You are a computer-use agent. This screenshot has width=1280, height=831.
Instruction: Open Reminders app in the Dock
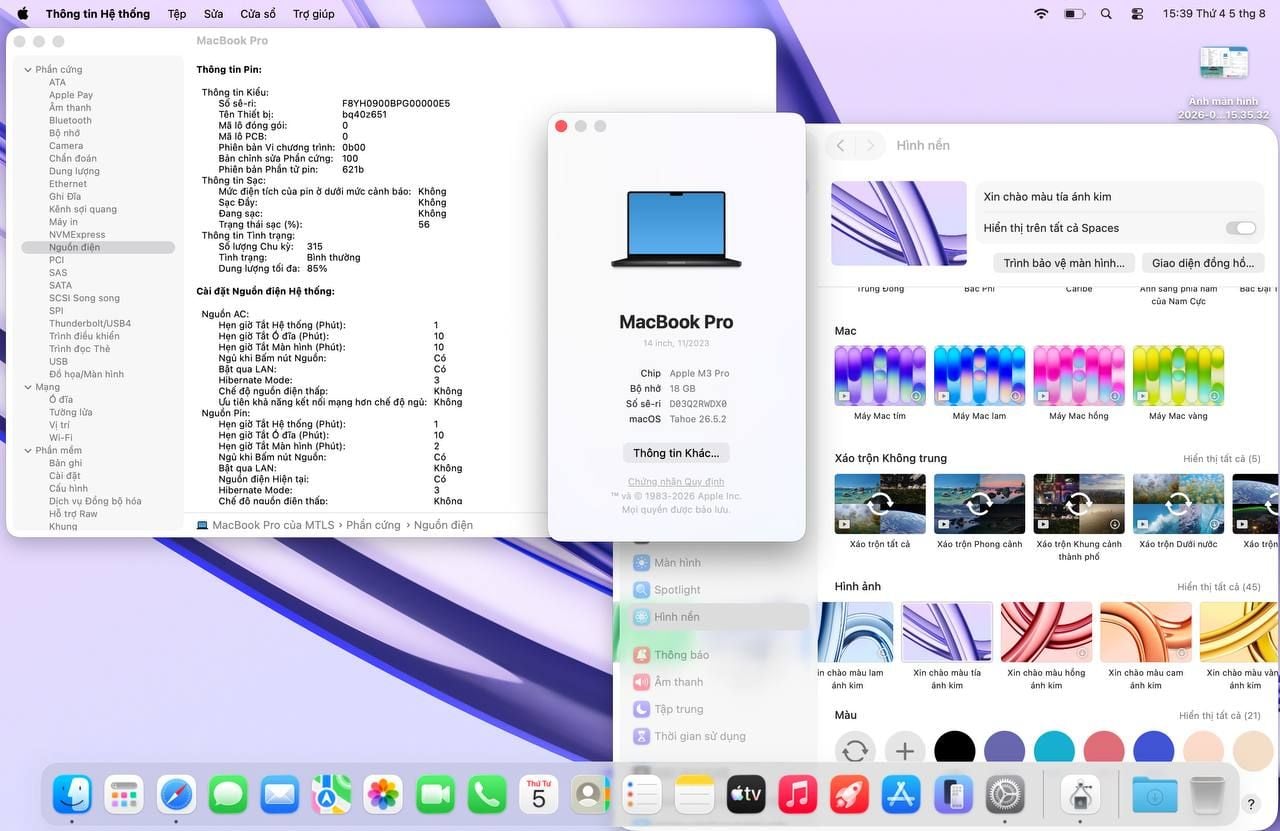tap(642, 795)
